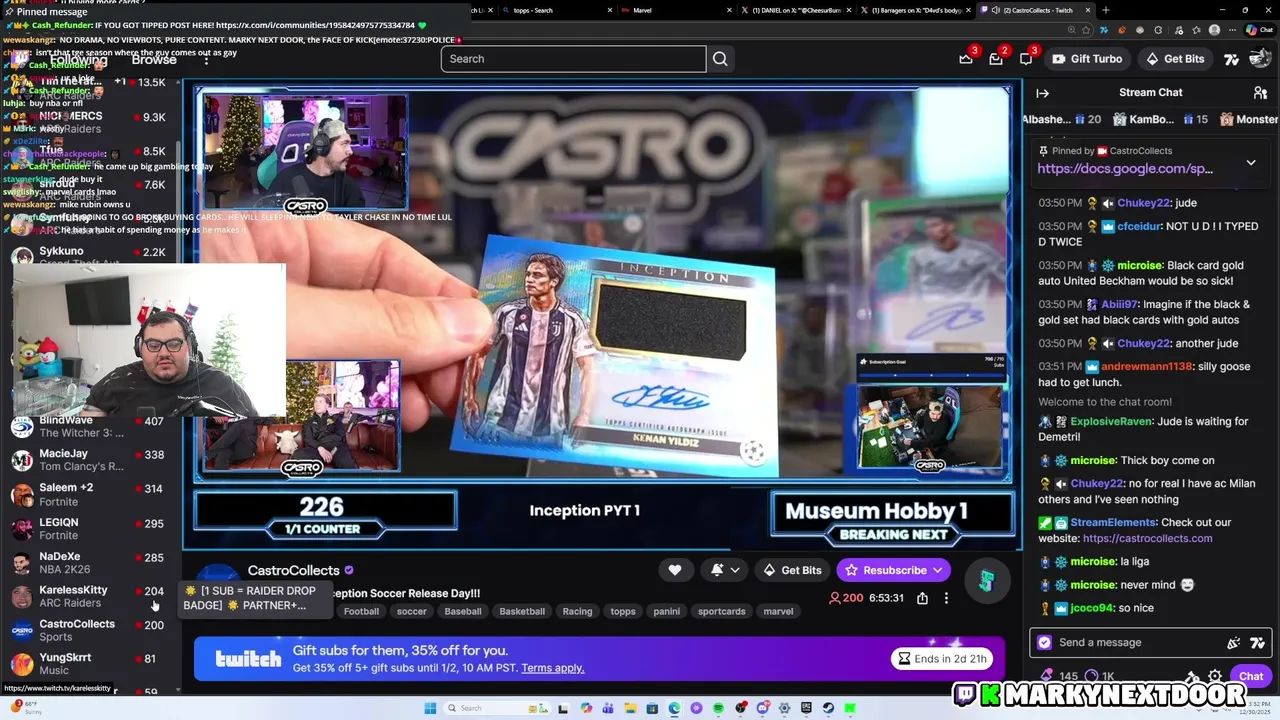This screenshot has width=1280, height=720.
Task: Open CastroCollects Sports channel in sidebar
Action: tap(90, 630)
